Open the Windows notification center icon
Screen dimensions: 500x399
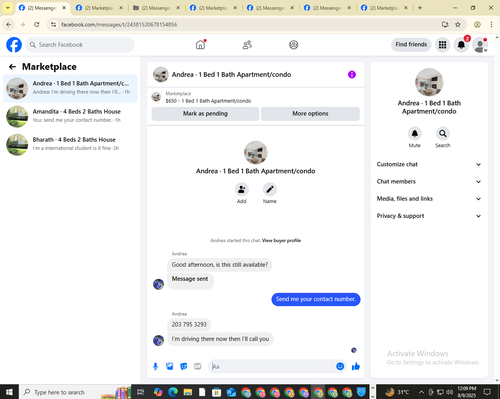487,392
